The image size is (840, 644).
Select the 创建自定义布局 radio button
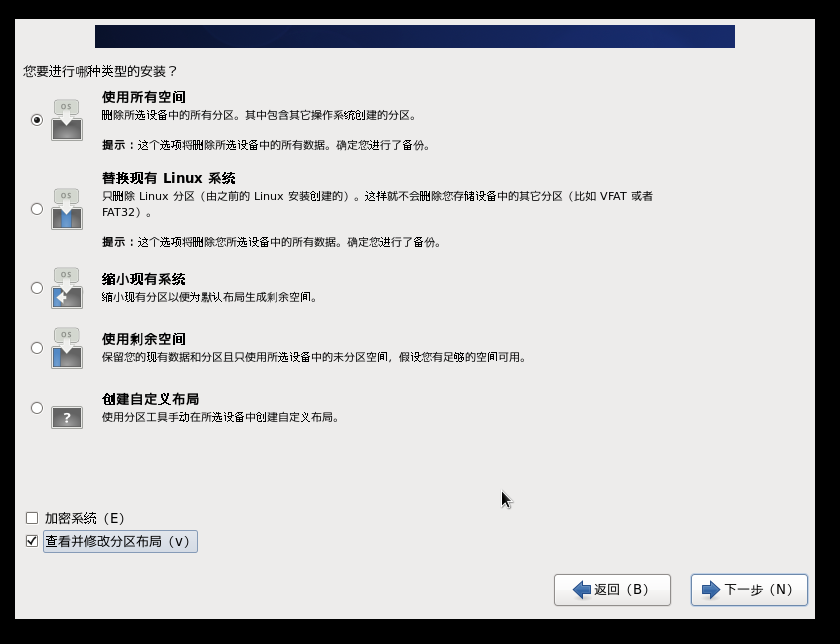[x=36, y=408]
